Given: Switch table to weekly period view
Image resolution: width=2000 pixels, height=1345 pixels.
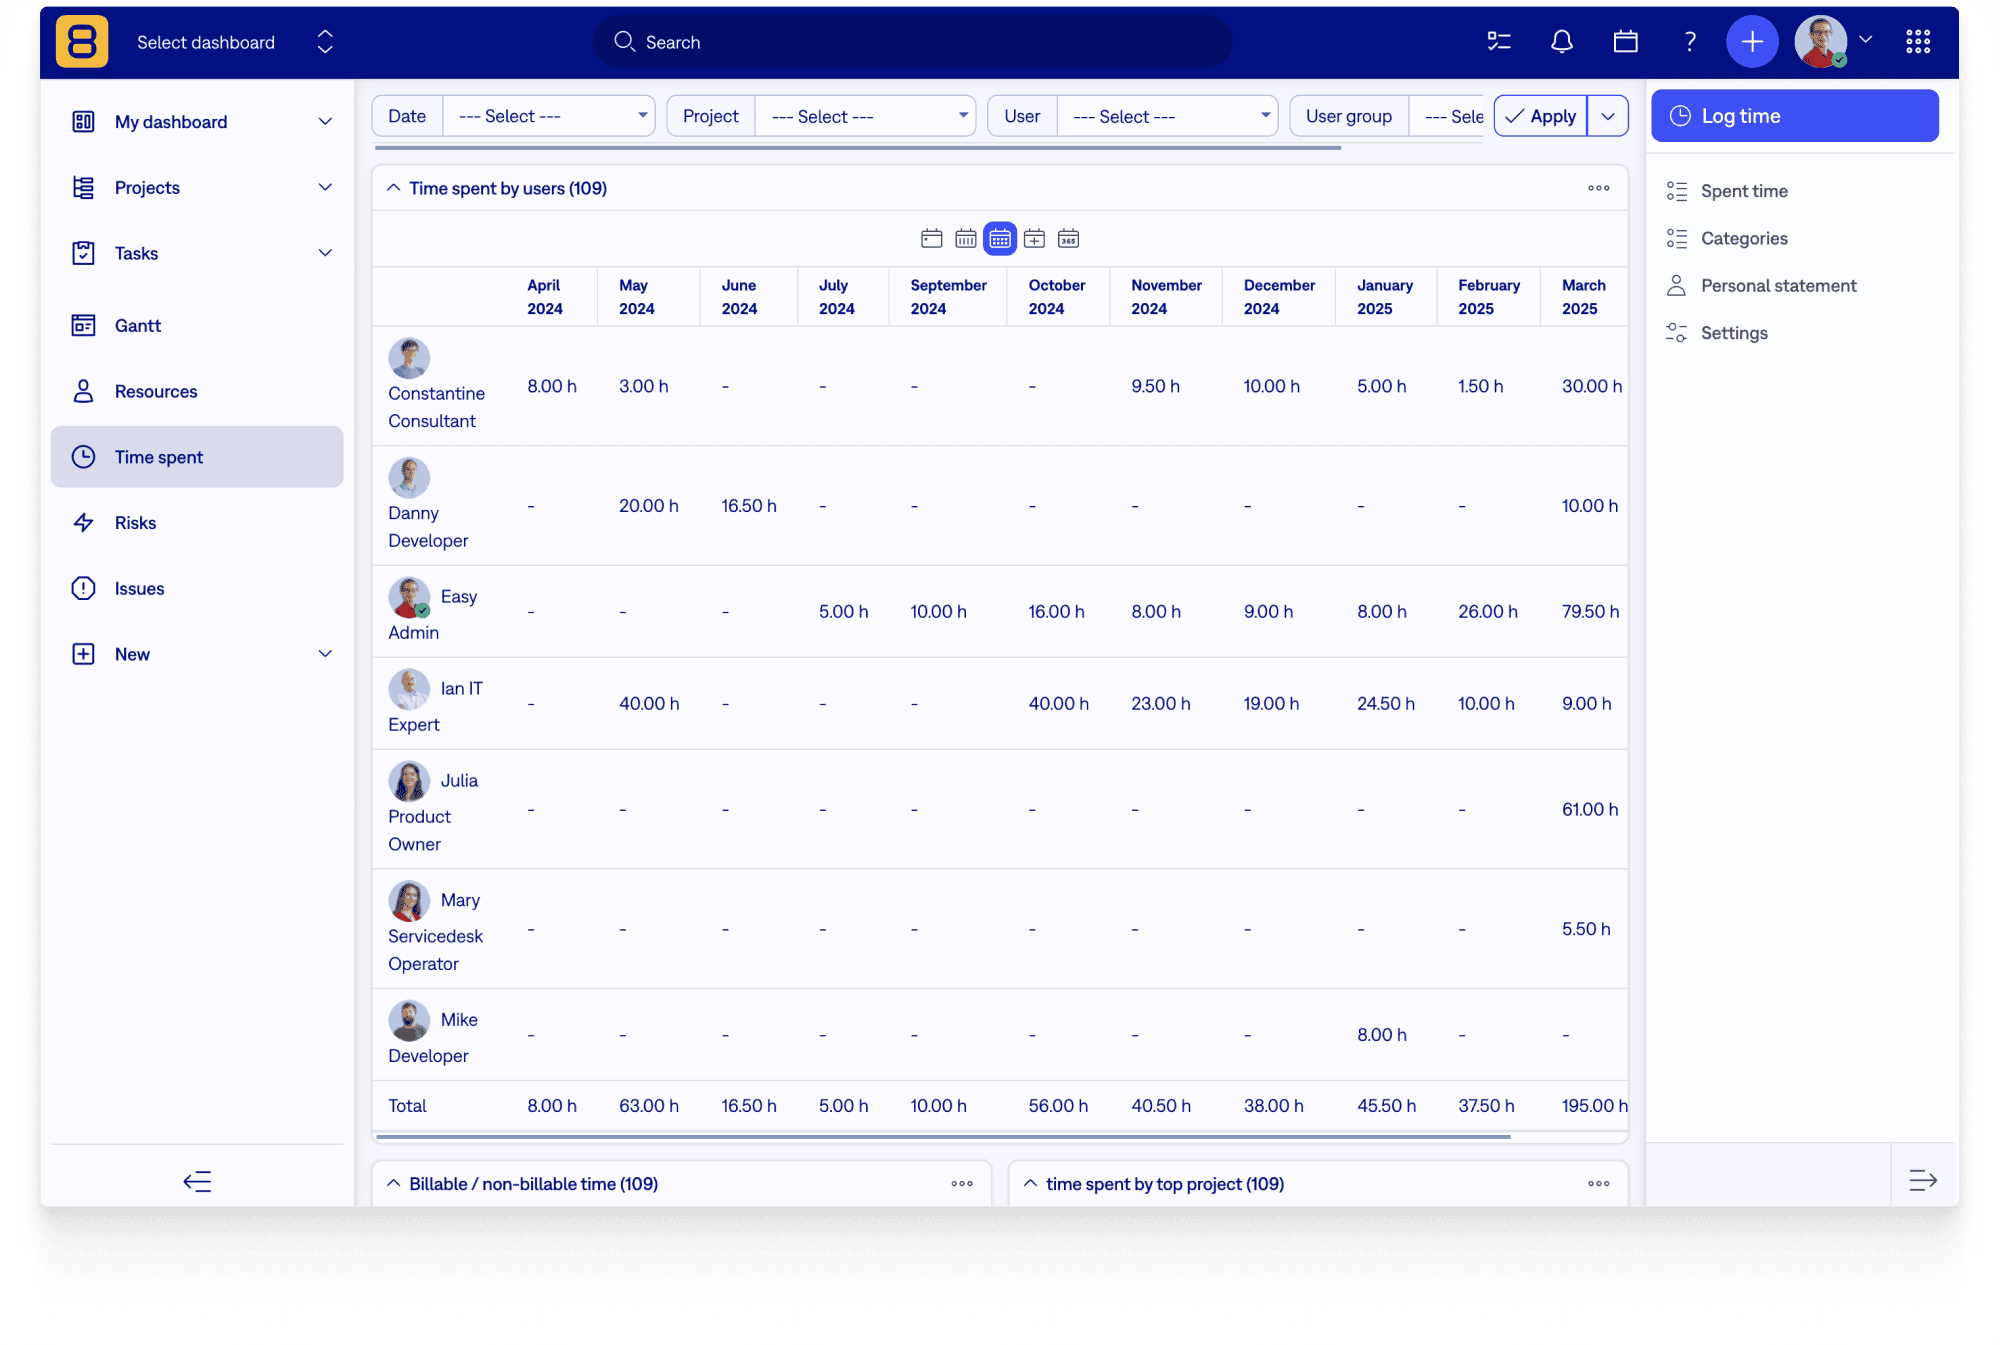Looking at the screenshot, I should (966, 239).
